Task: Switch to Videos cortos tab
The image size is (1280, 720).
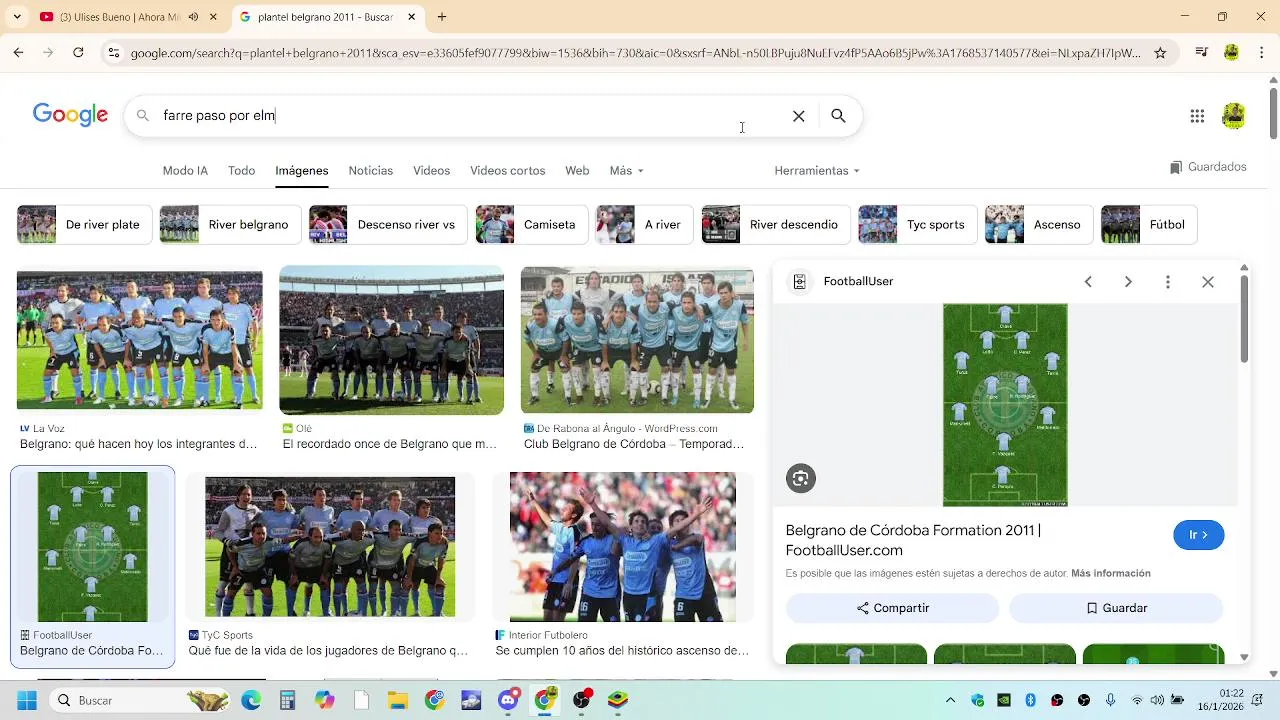Action: coord(508,171)
